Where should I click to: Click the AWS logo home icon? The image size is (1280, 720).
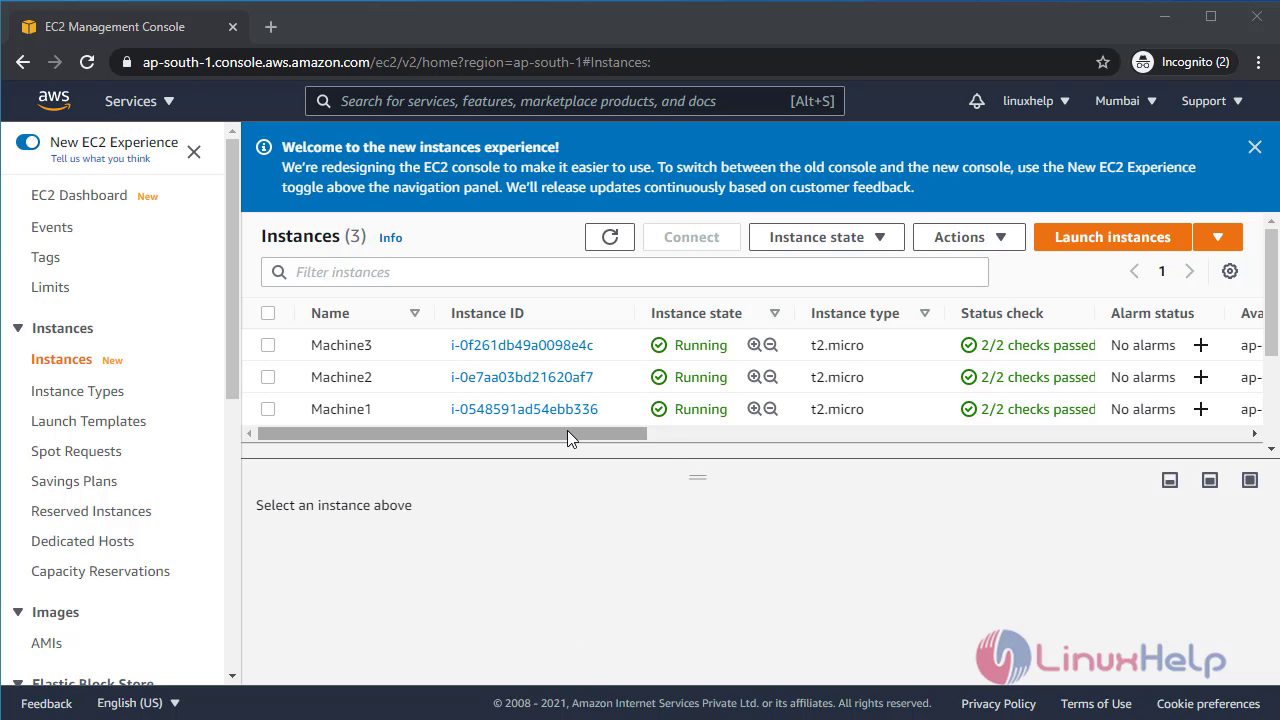click(54, 101)
